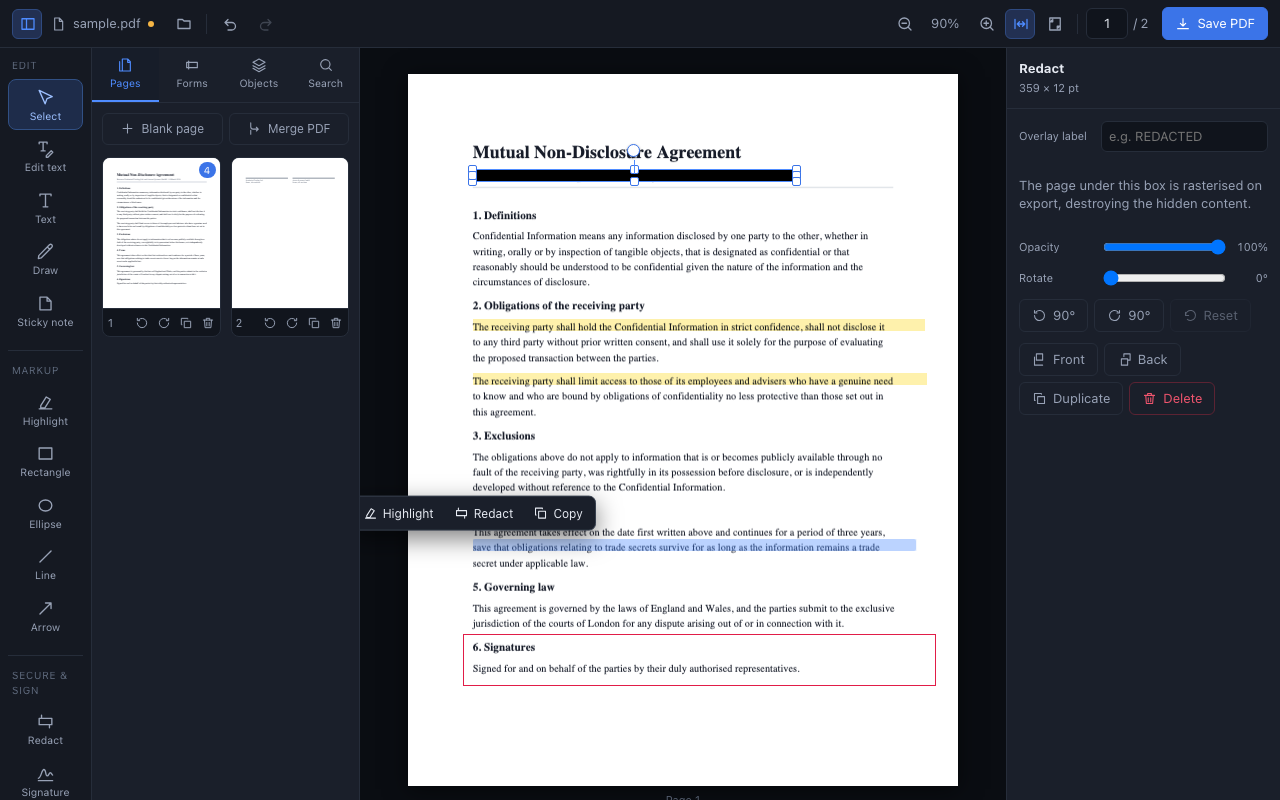This screenshot has width=1280, height=800.
Task: Click the '1. Definitions' heading
Action: (x=505, y=215)
